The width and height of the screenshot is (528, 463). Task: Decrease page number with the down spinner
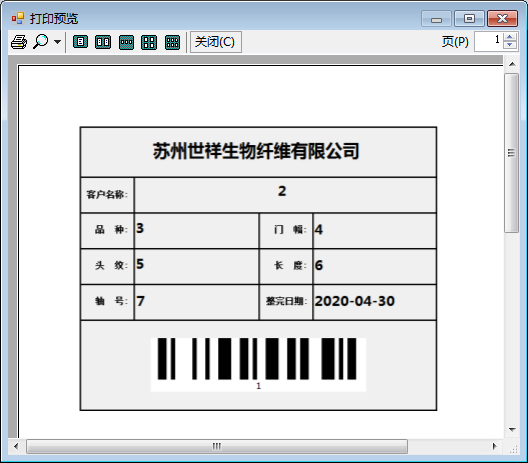pyautogui.click(x=510, y=46)
